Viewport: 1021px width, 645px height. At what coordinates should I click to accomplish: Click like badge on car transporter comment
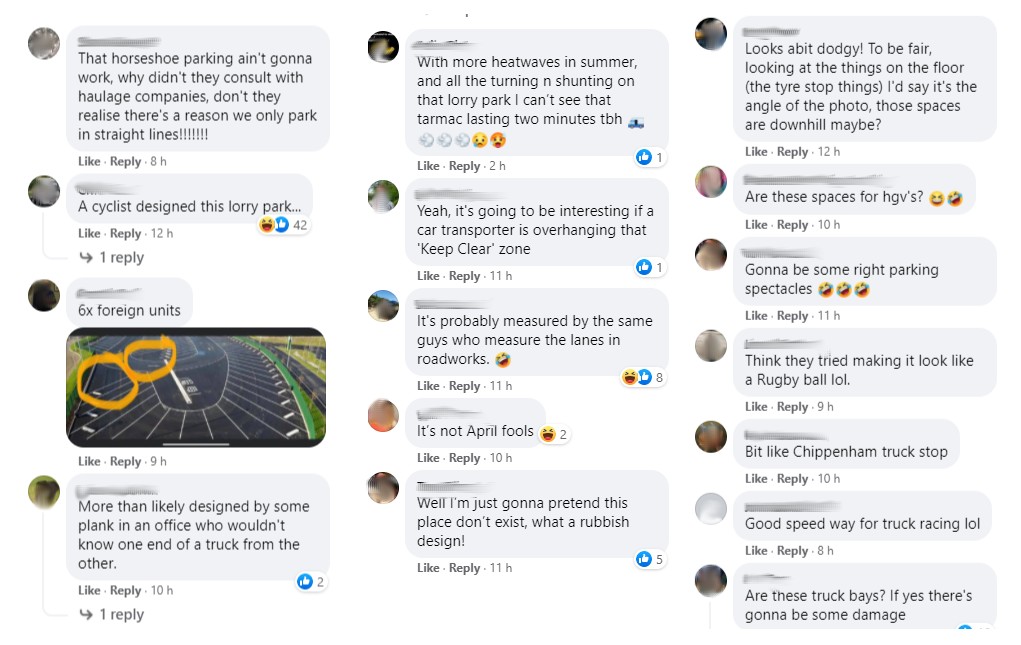click(649, 267)
